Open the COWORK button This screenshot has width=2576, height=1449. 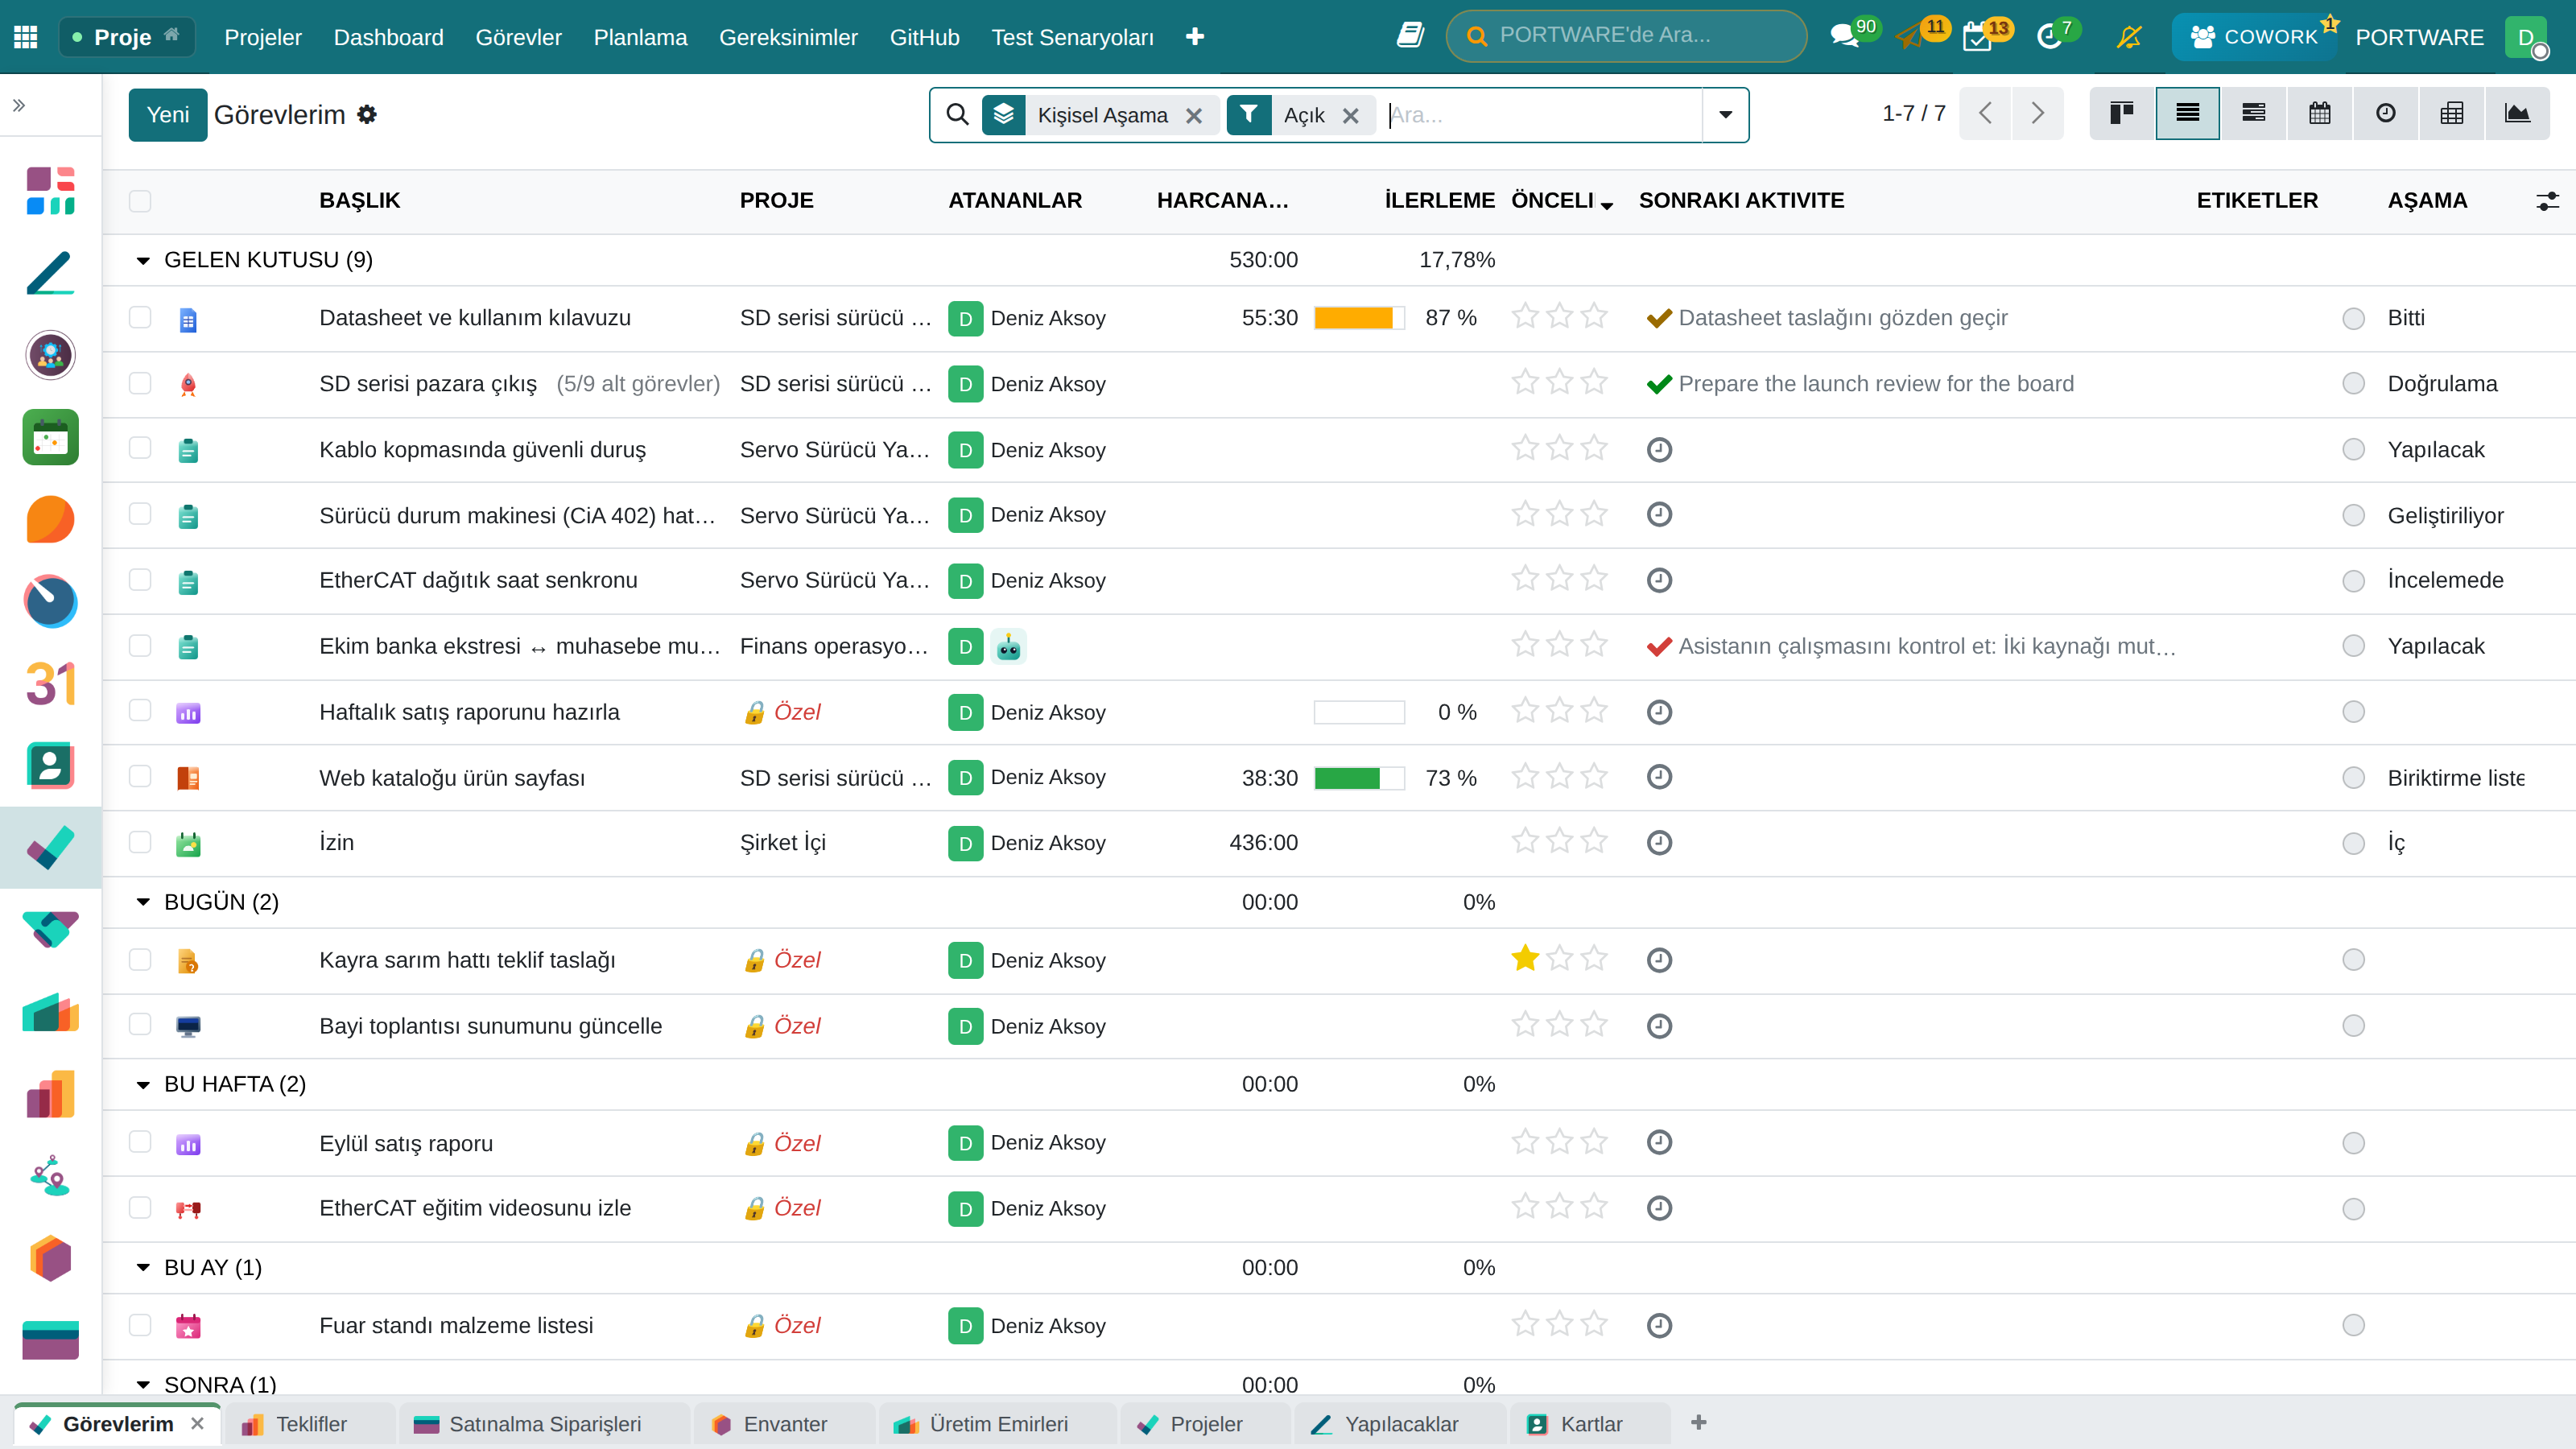[x=2254, y=37]
